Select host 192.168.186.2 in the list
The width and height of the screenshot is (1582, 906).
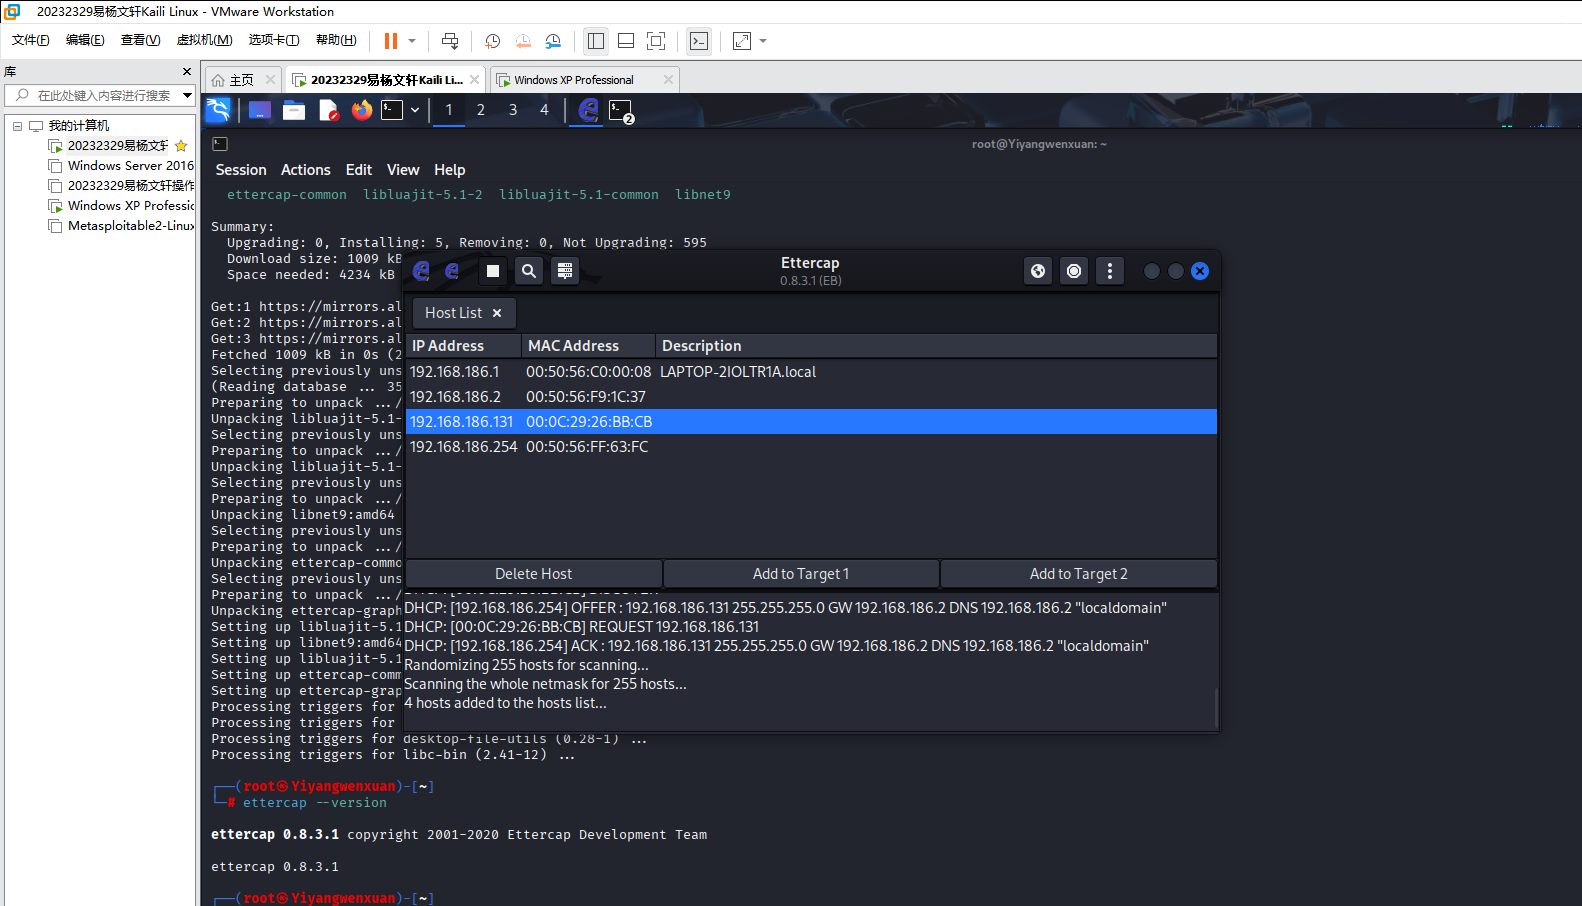click(x=811, y=397)
